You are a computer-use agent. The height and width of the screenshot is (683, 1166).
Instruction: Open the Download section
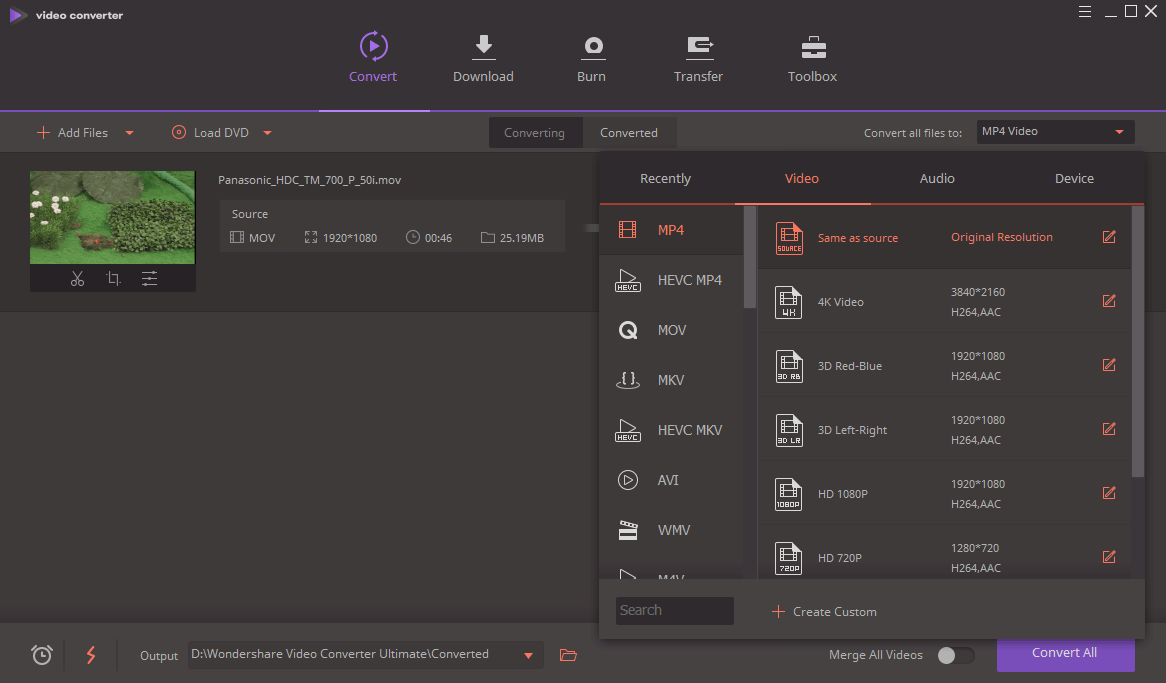coord(483,57)
